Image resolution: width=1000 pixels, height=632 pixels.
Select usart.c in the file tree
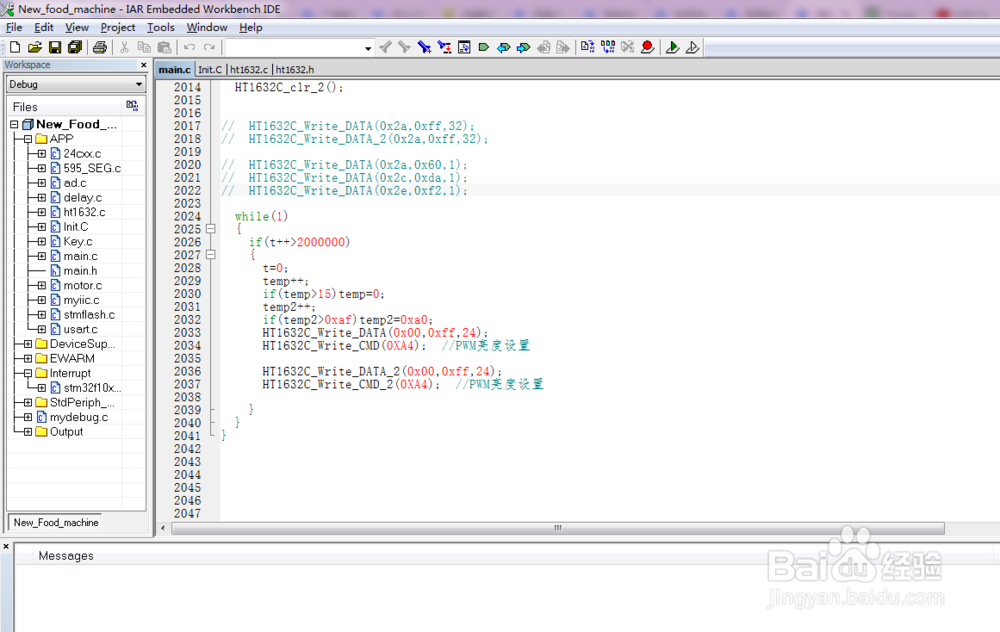tap(80, 329)
